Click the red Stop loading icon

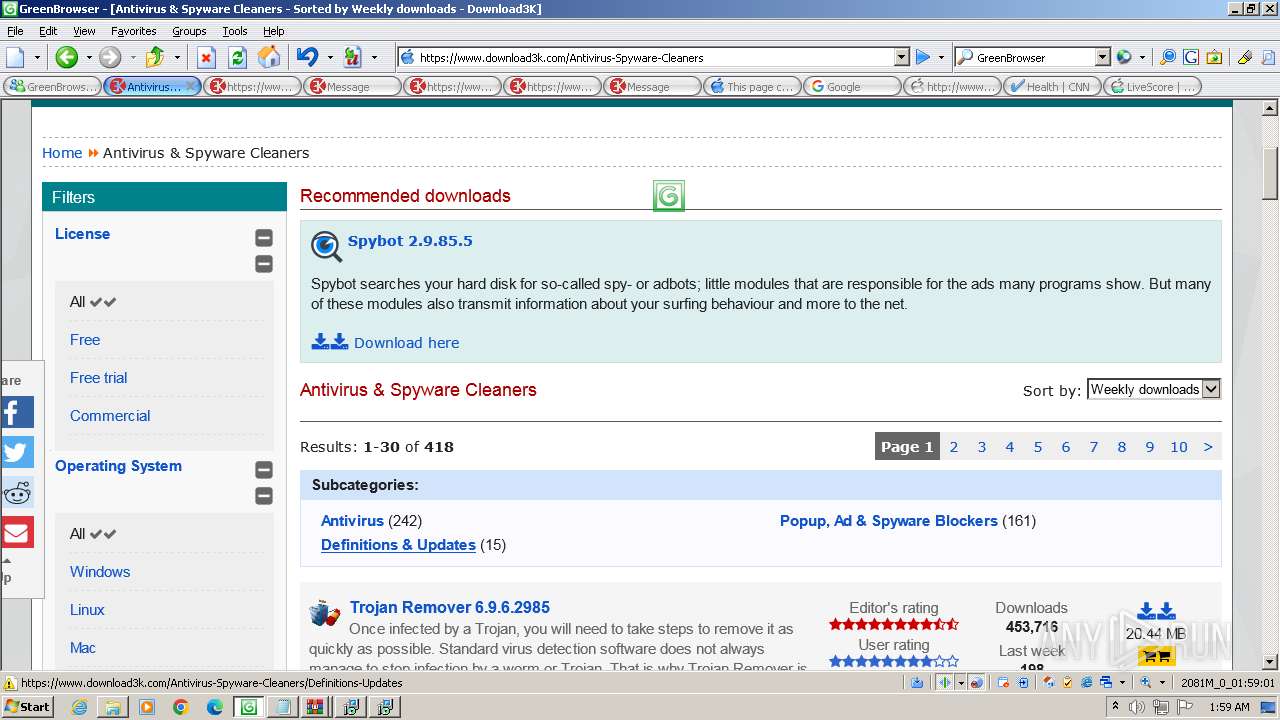(x=206, y=57)
